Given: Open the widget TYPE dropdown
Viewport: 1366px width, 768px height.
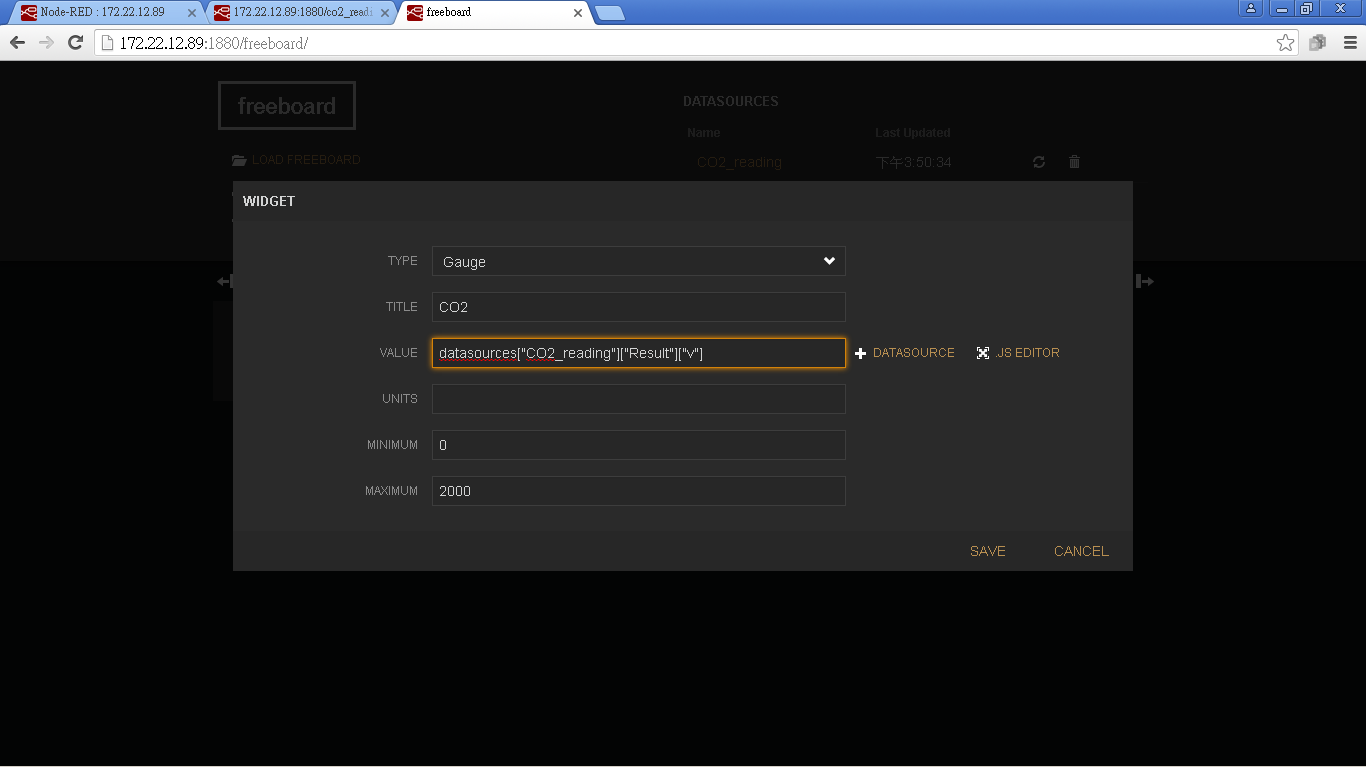Looking at the screenshot, I should 638,261.
